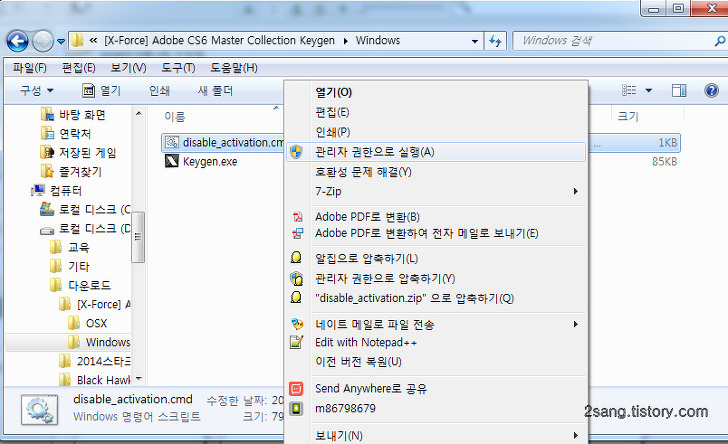728x444 pixels.
Task: Choose 이전 버전 복원(U)
Action: [436, 361]
